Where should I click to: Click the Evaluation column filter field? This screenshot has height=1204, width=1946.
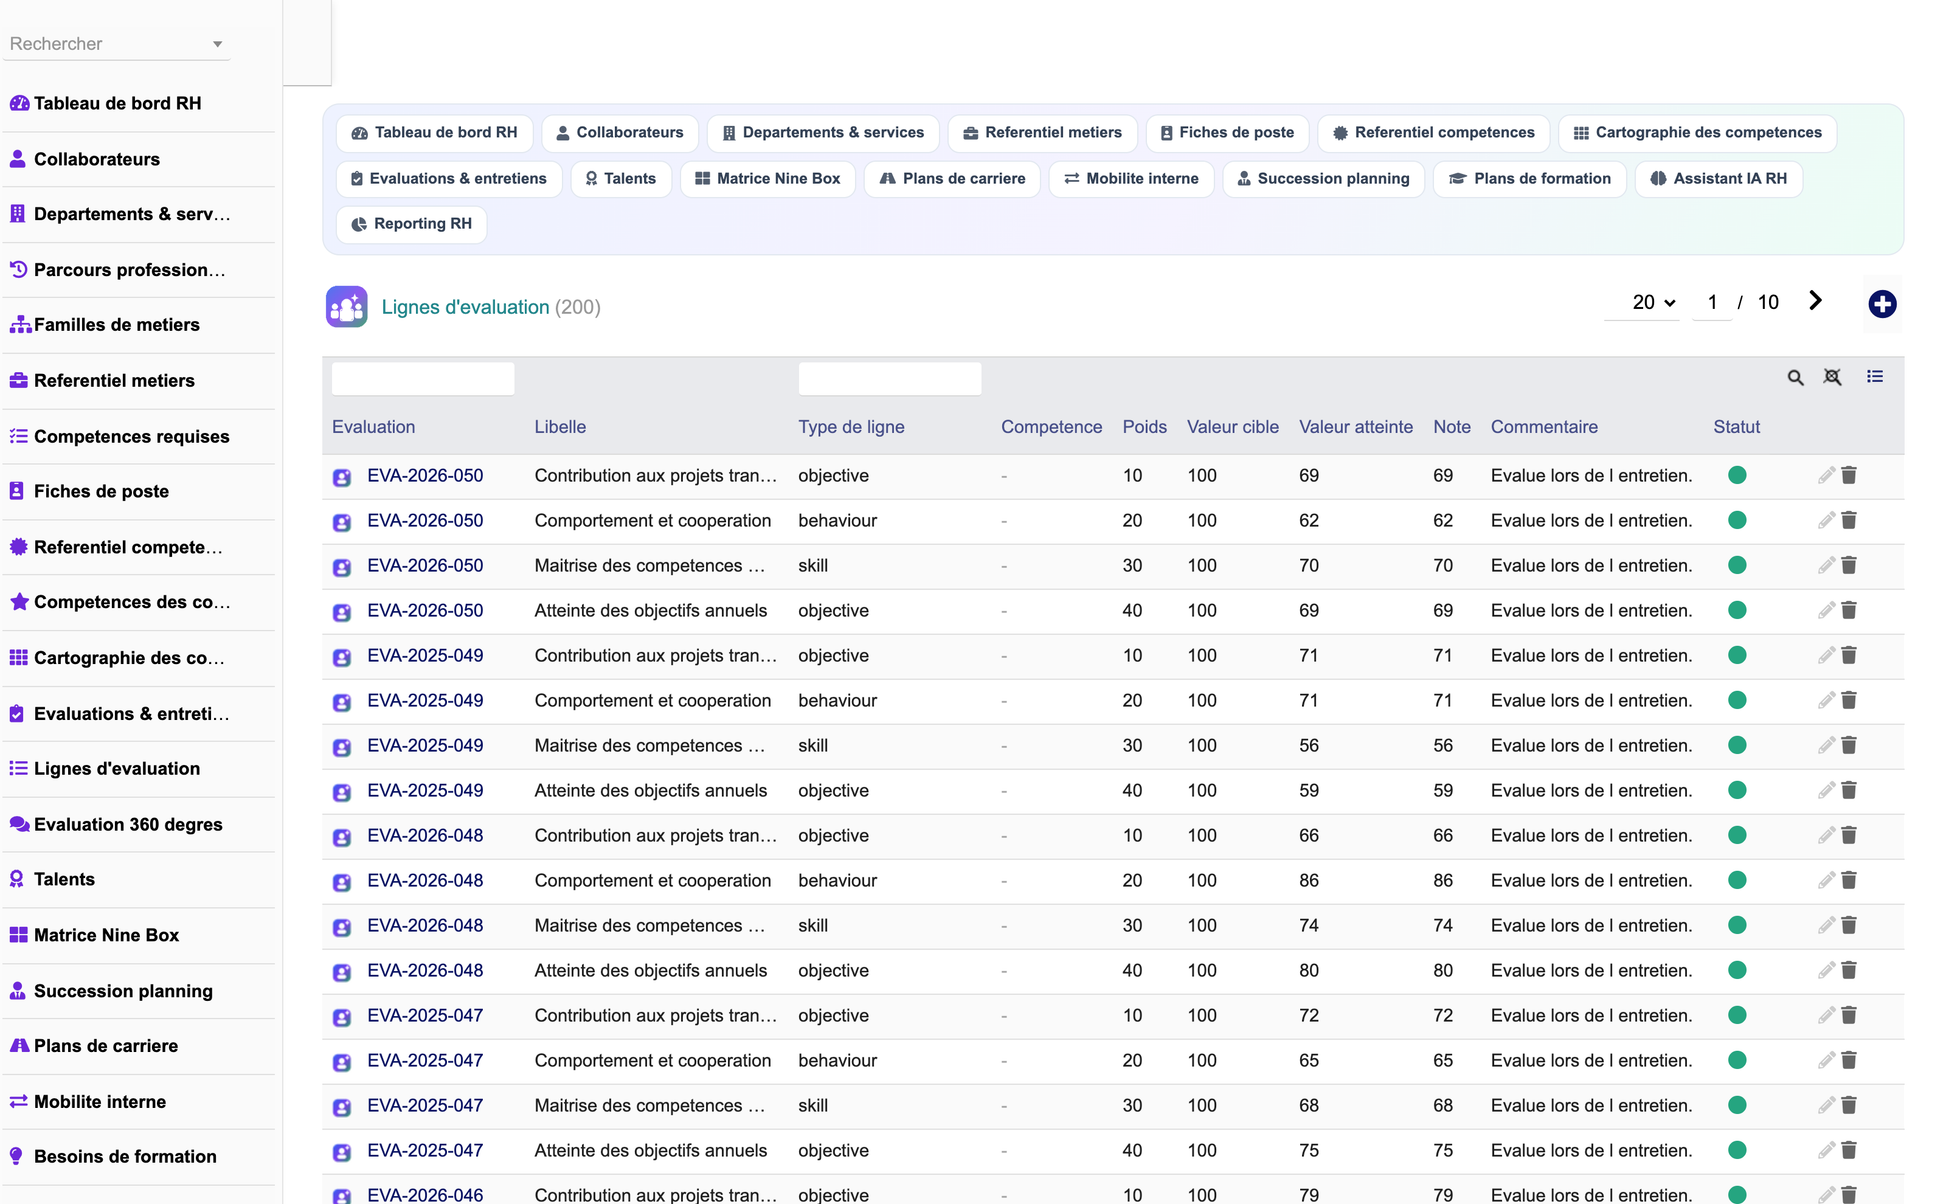click(423, 379)
